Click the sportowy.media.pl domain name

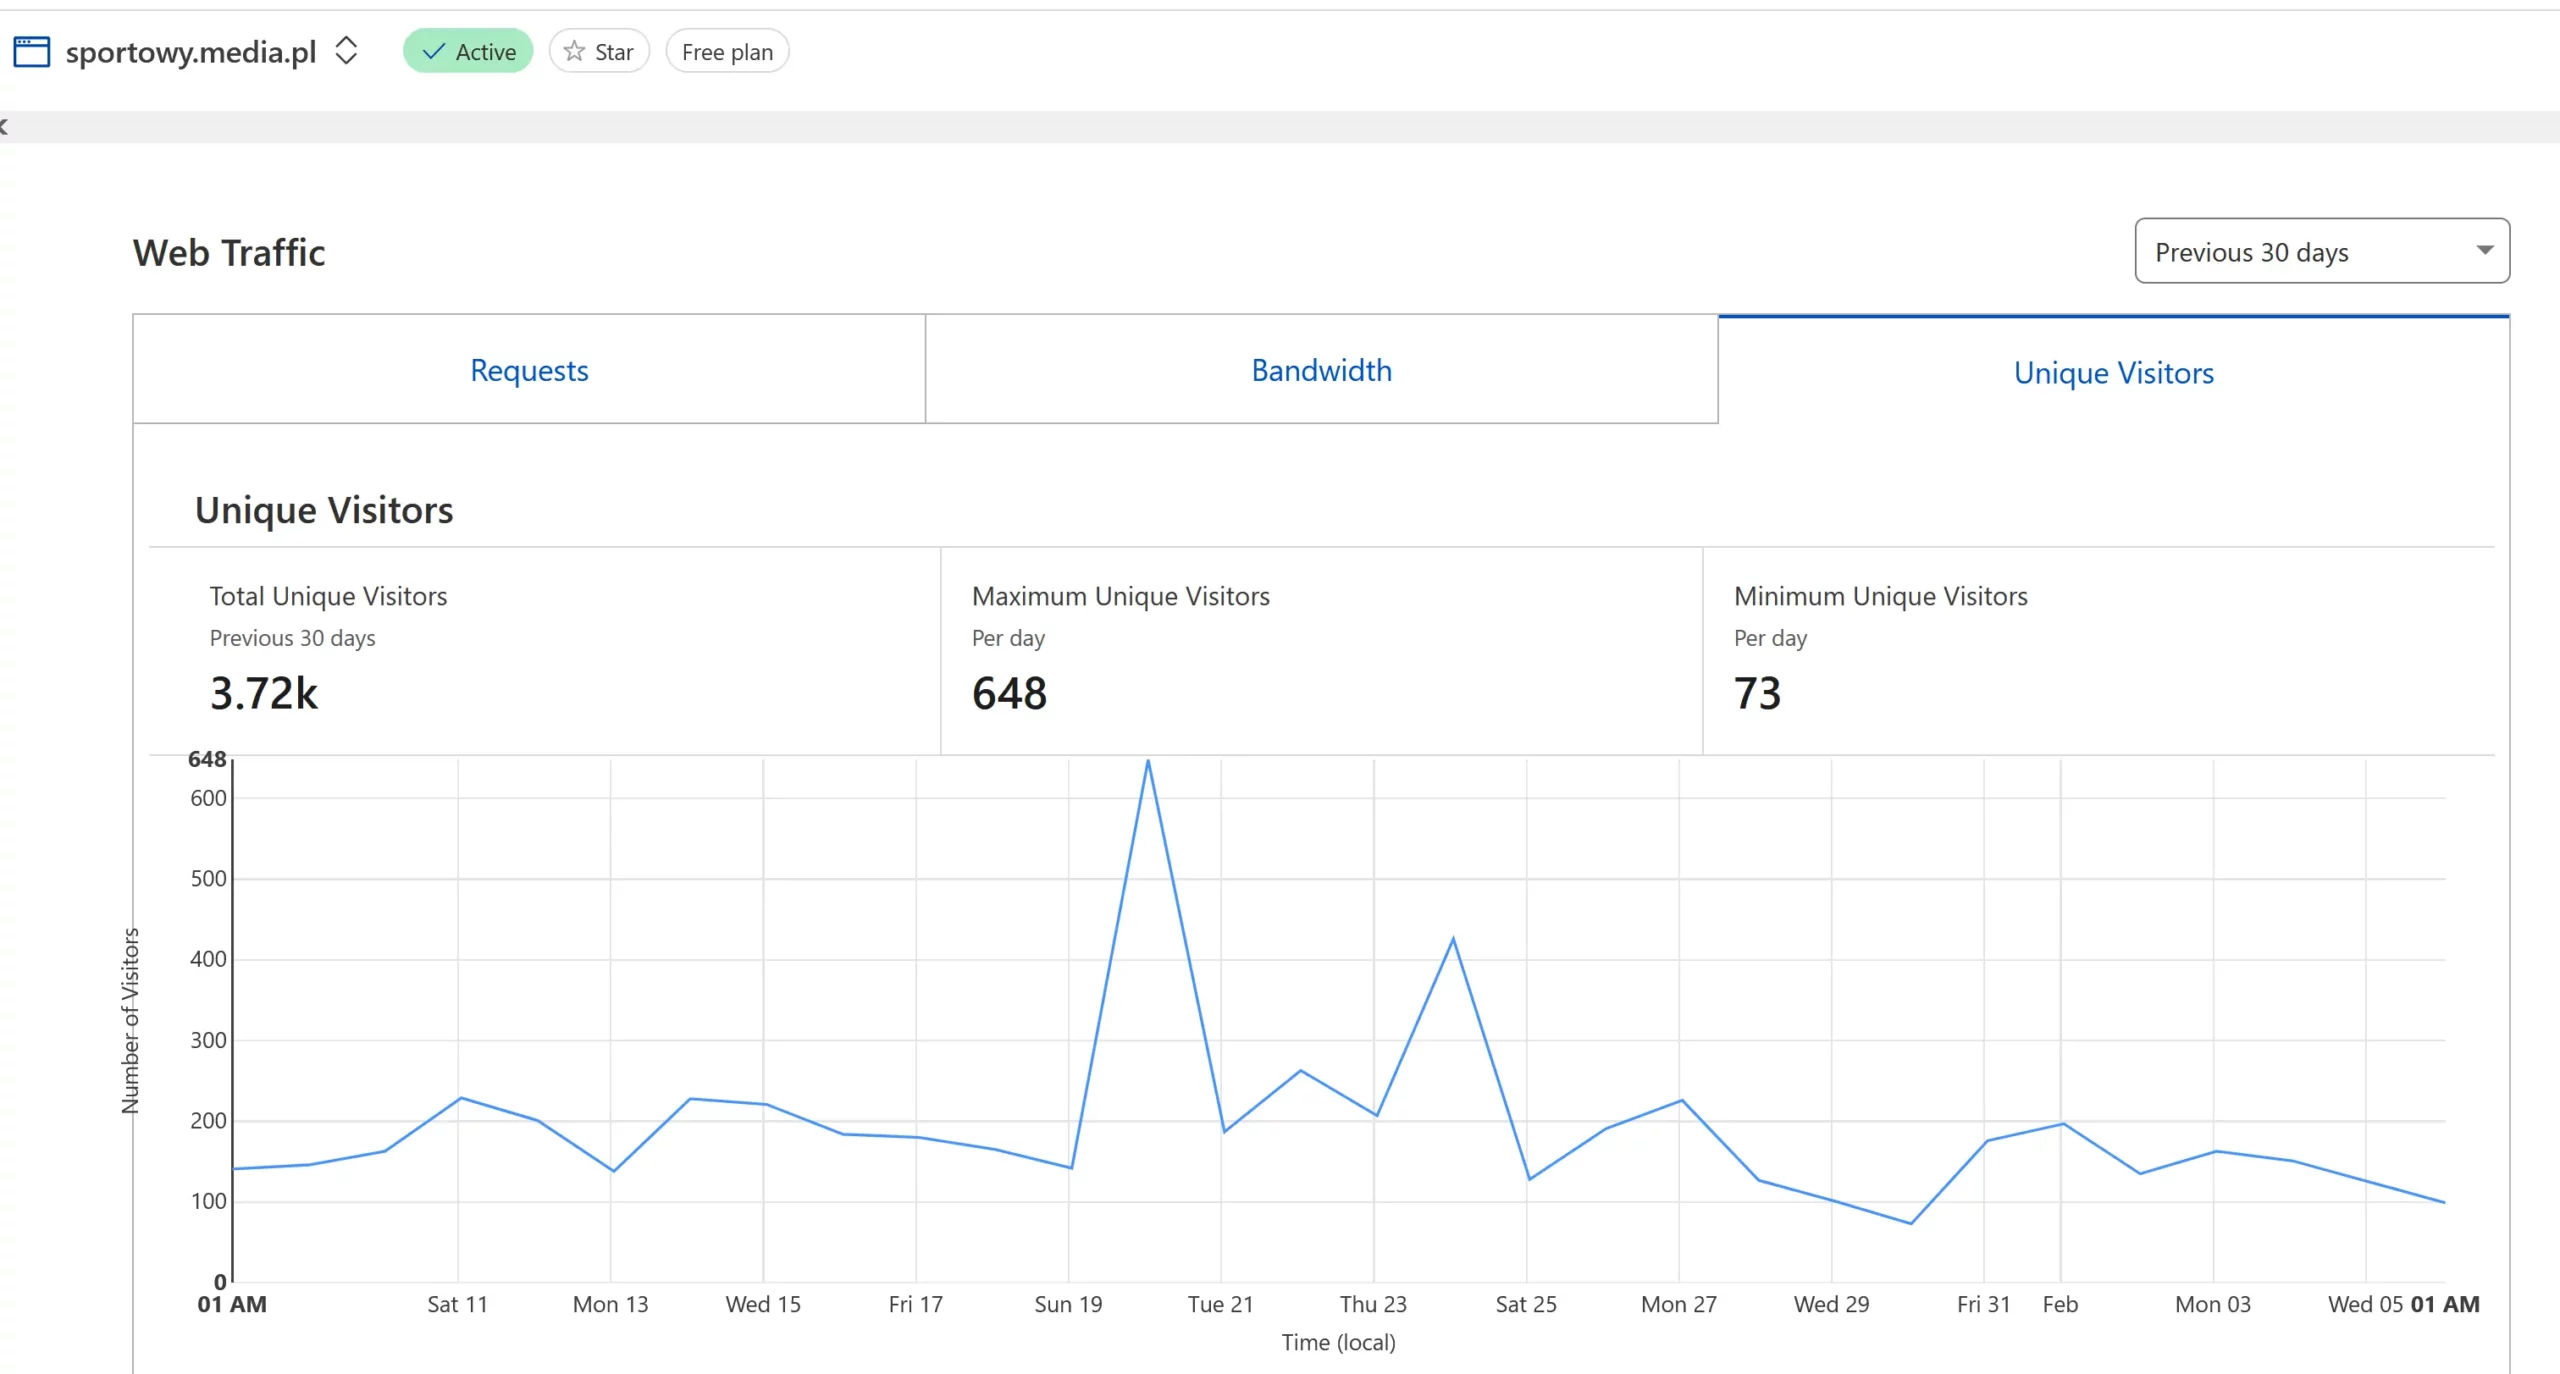tap(191, 52)
